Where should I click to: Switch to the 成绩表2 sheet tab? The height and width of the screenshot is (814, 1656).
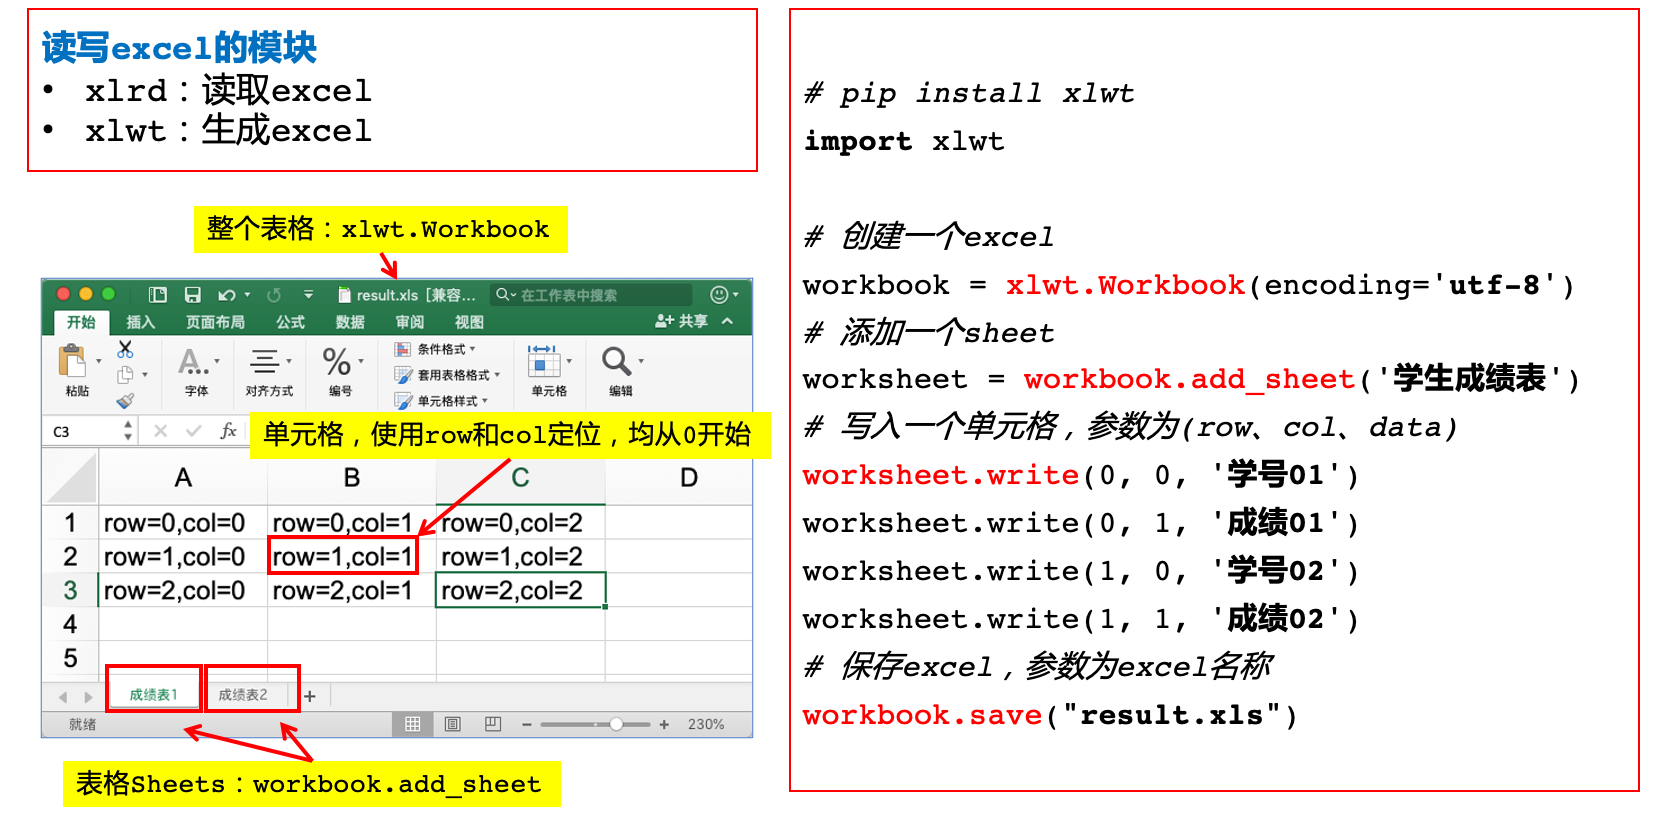(x=243, y=695)
